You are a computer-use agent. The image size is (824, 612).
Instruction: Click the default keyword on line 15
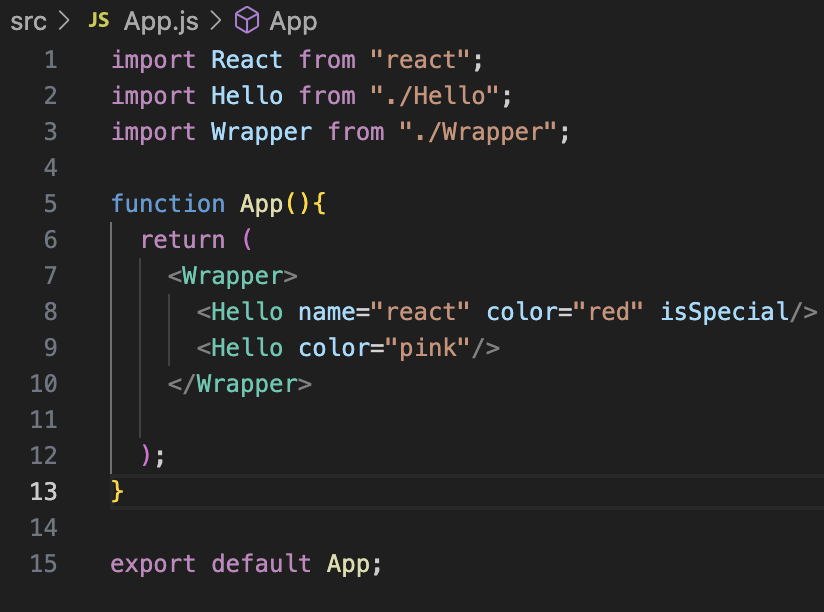pos(261,564)
